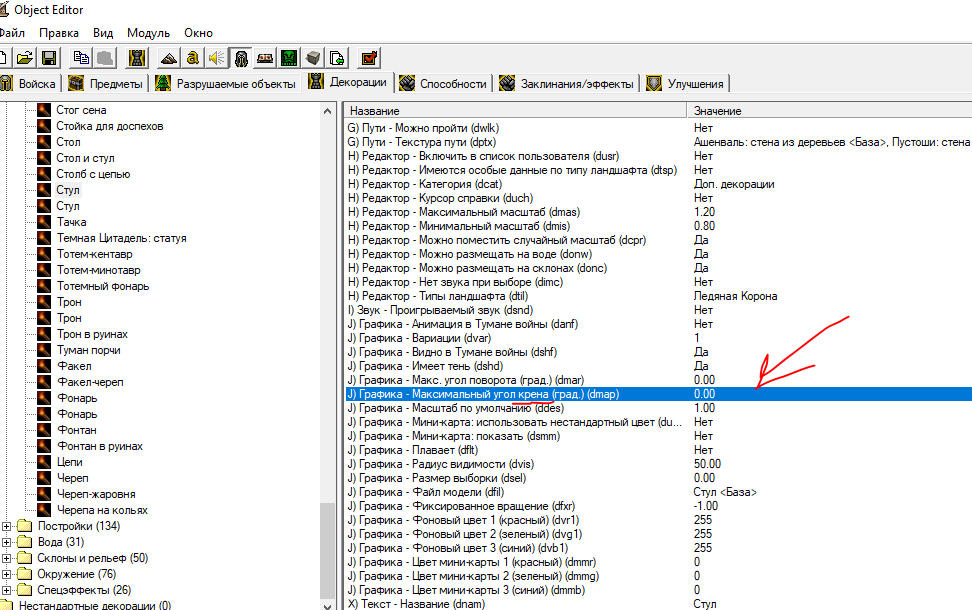Click icon beside Черепа на кольях

[43, 510]
